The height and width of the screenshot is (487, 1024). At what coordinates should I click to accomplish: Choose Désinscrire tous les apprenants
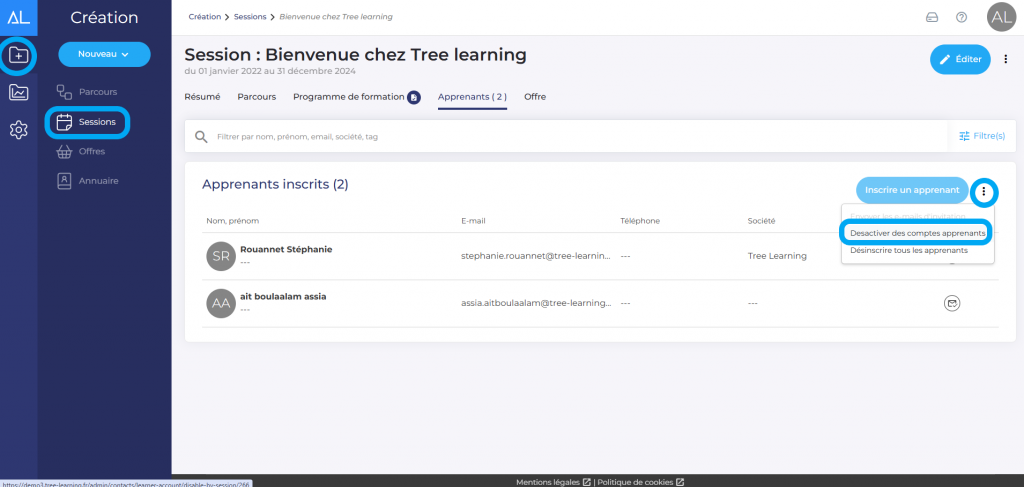tap(909, 250)
